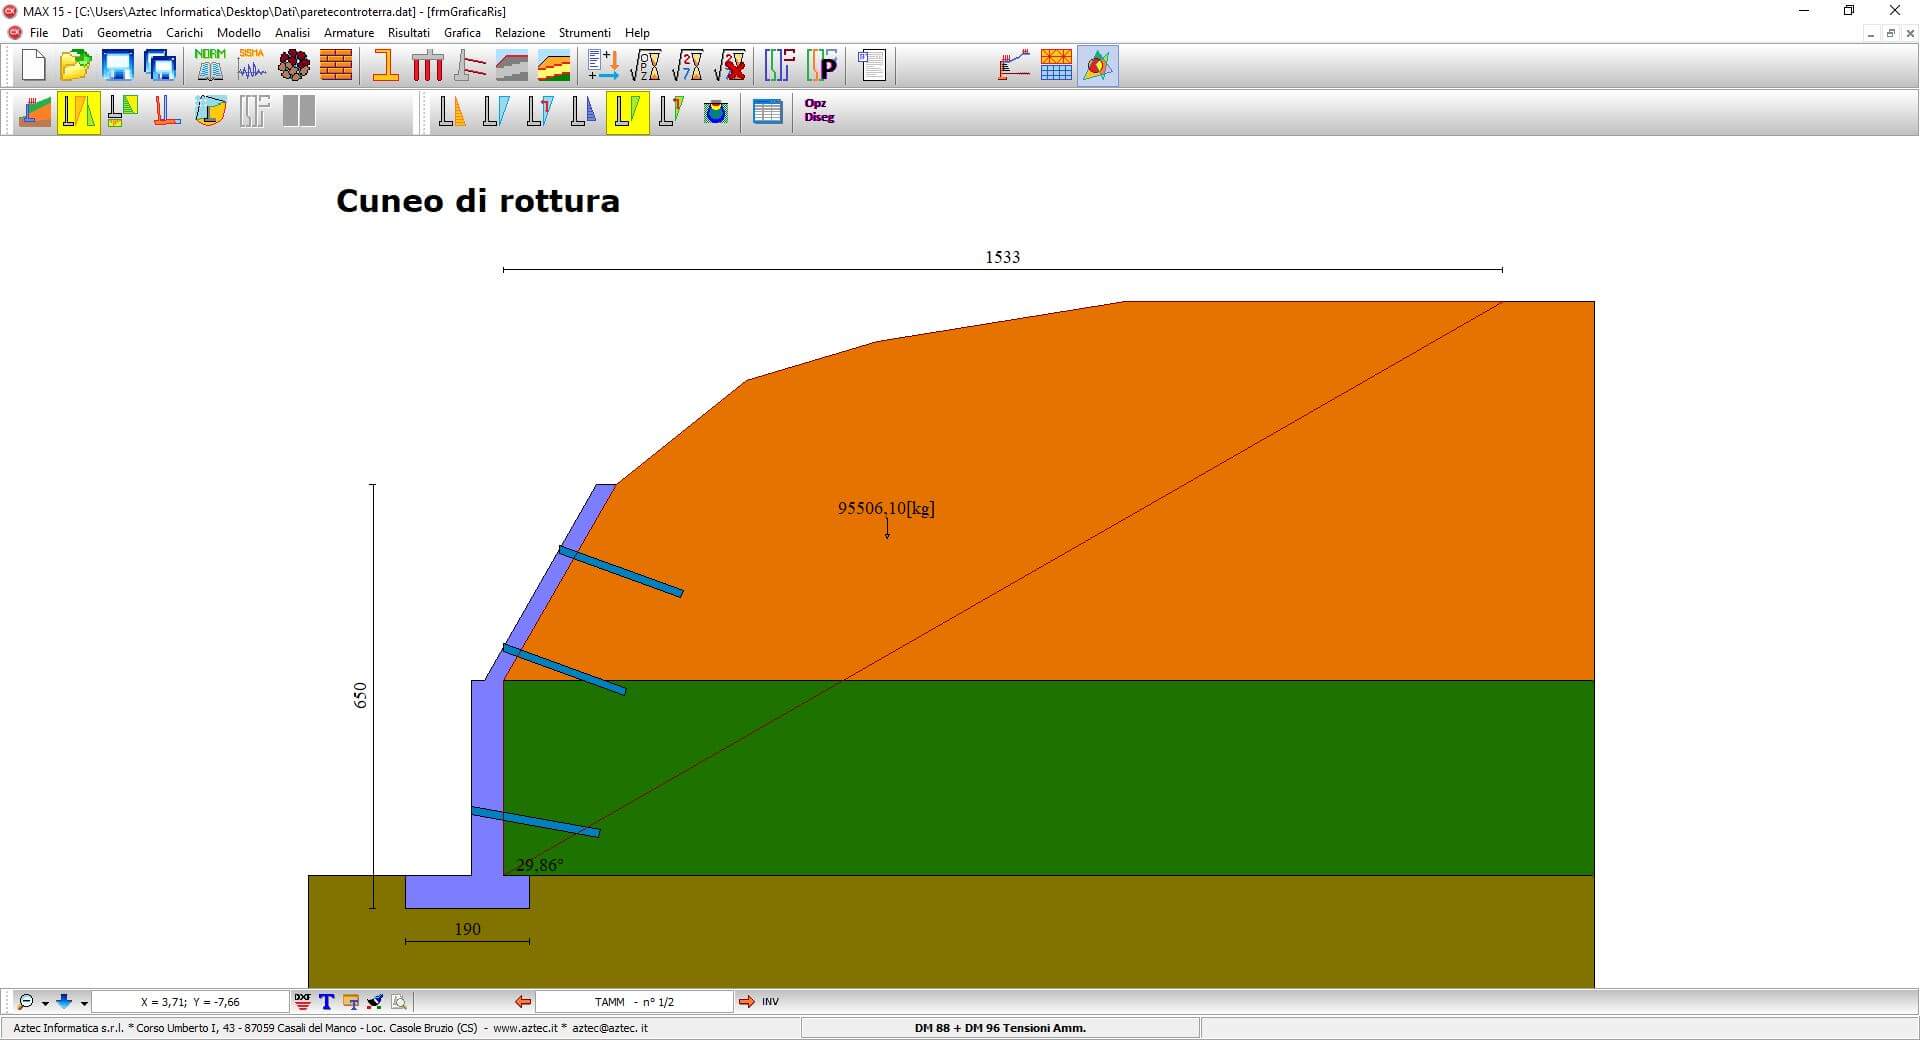The height and width of the screenshot is (1040, 1920).
Task: Click the SISMA seismic parameters icon
Action: click(252, 66)
